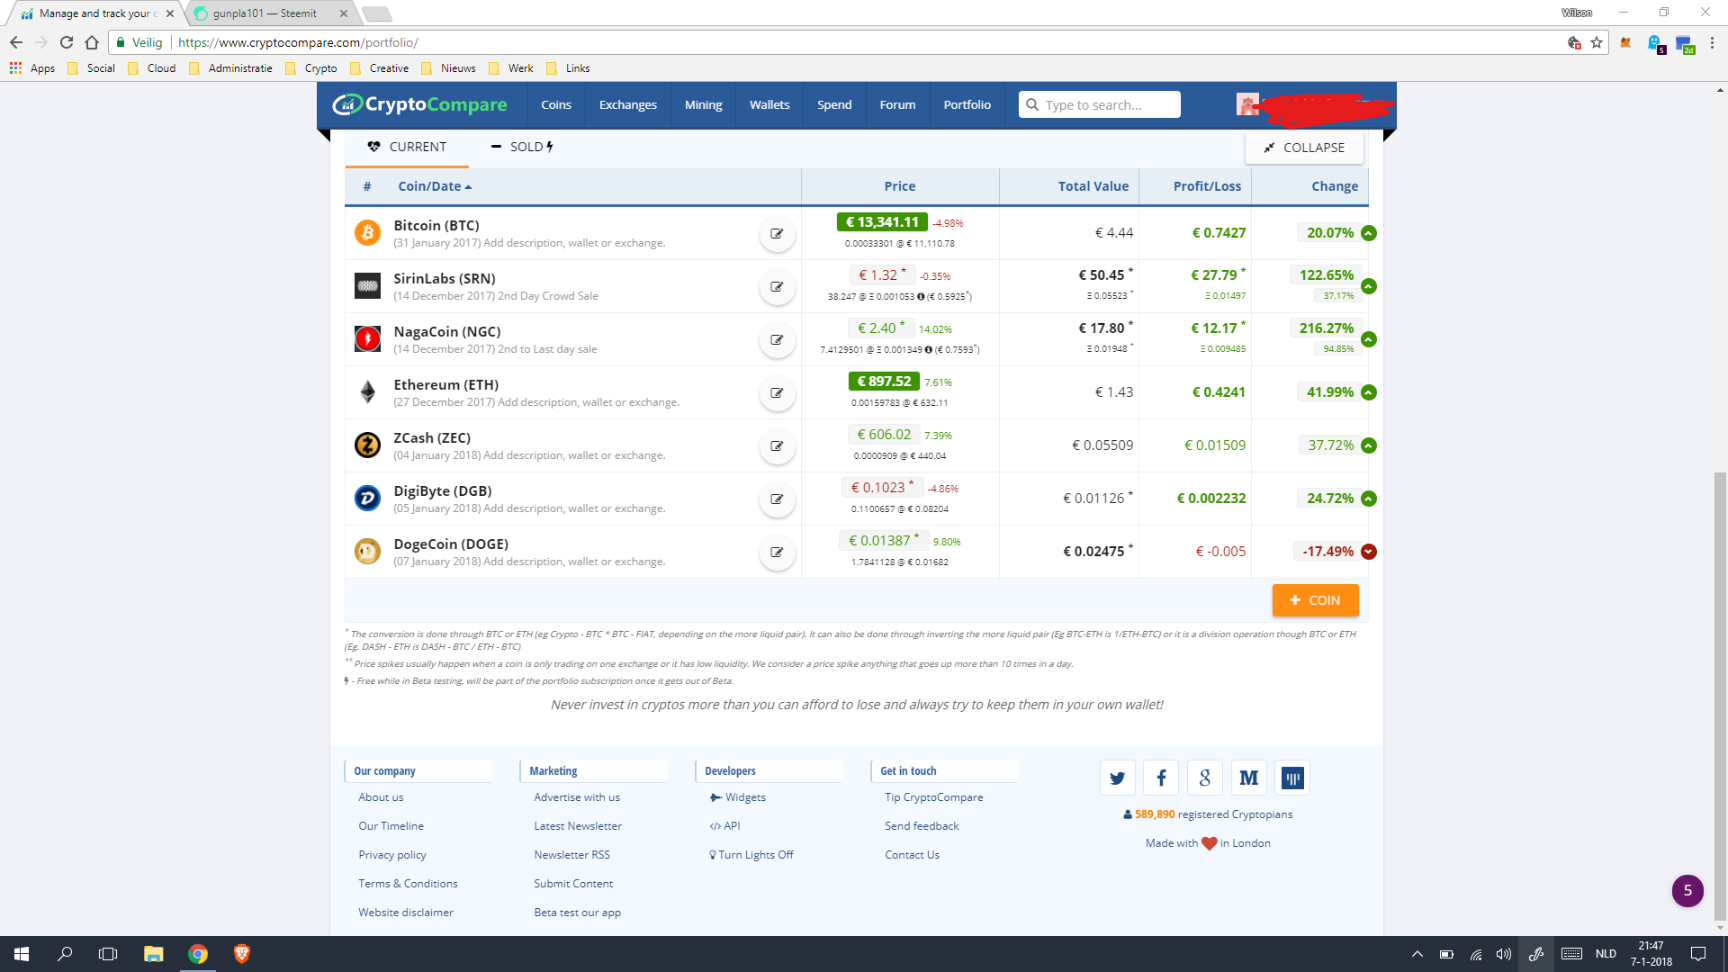Open CryptoCompare Google Plus icon

1205,778
